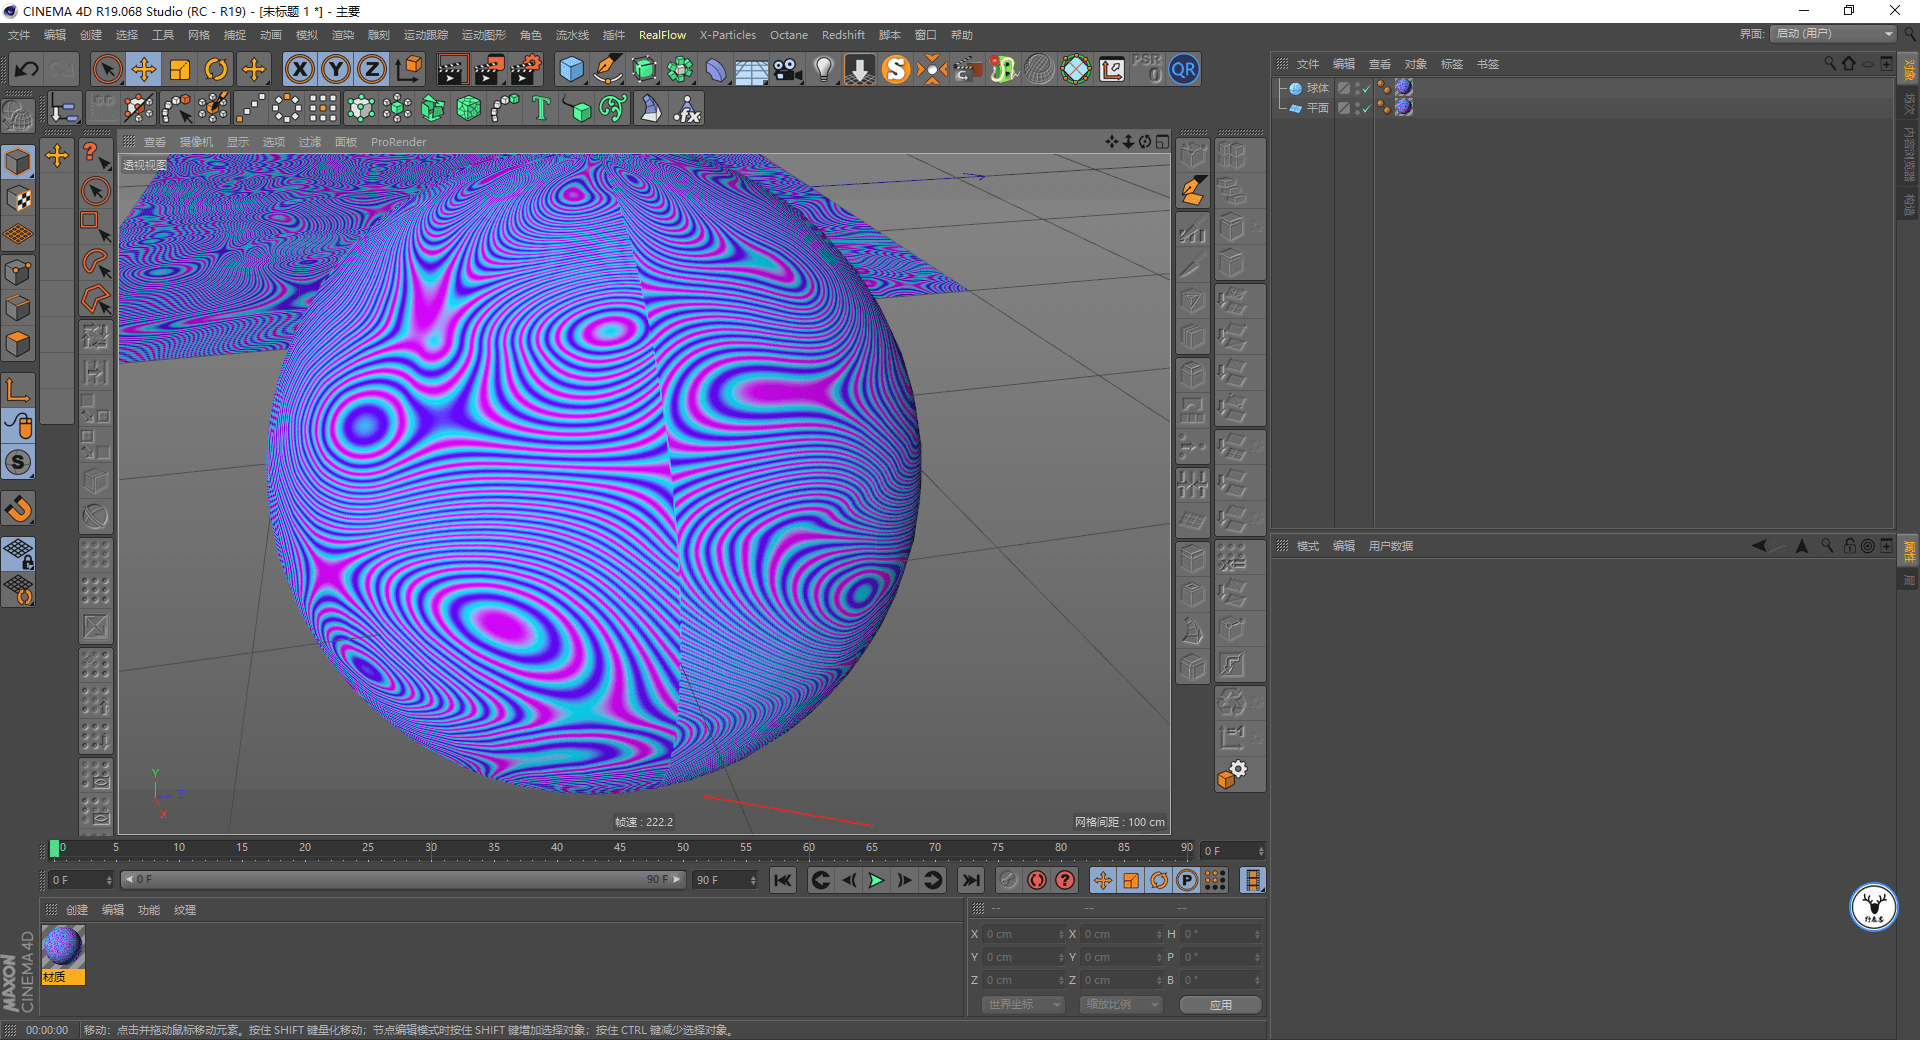
Task: Click the Texture mode checkered cube icon
Action: click(18, 198)
